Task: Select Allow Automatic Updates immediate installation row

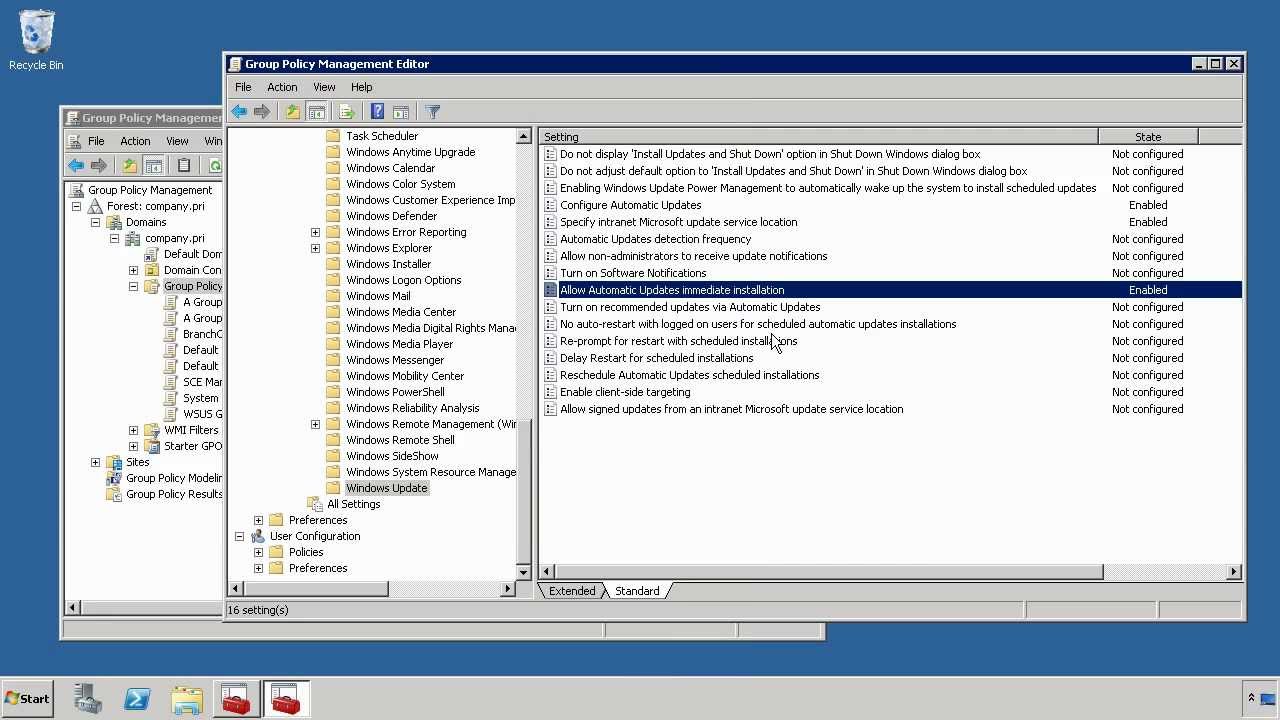Action: click(x=892, y=290)
